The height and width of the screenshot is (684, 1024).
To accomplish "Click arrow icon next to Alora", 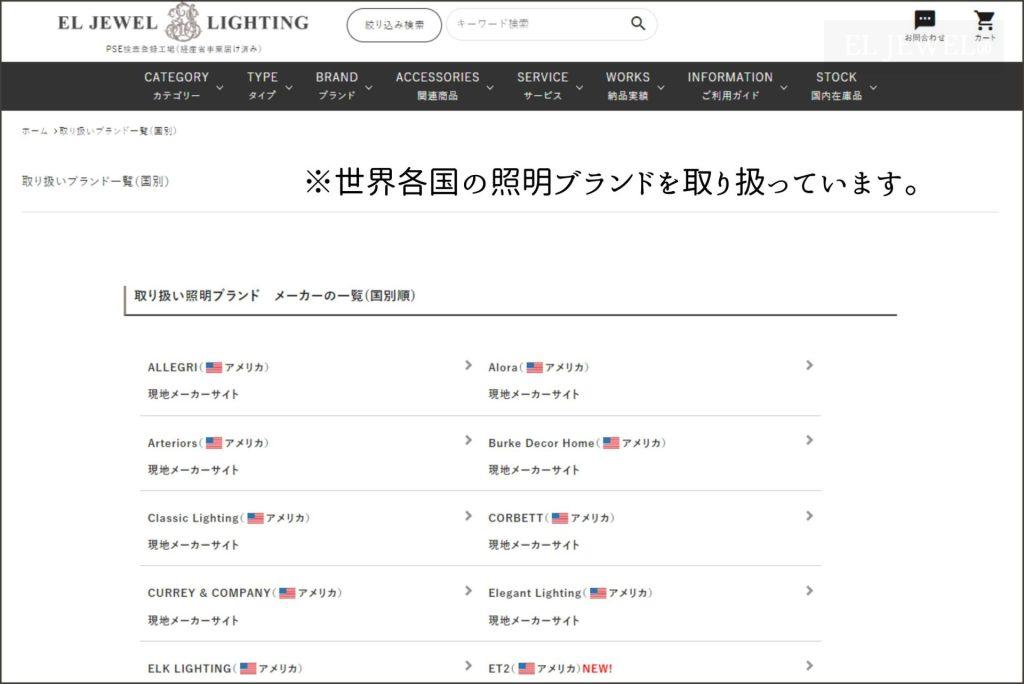I will point(809,366).
